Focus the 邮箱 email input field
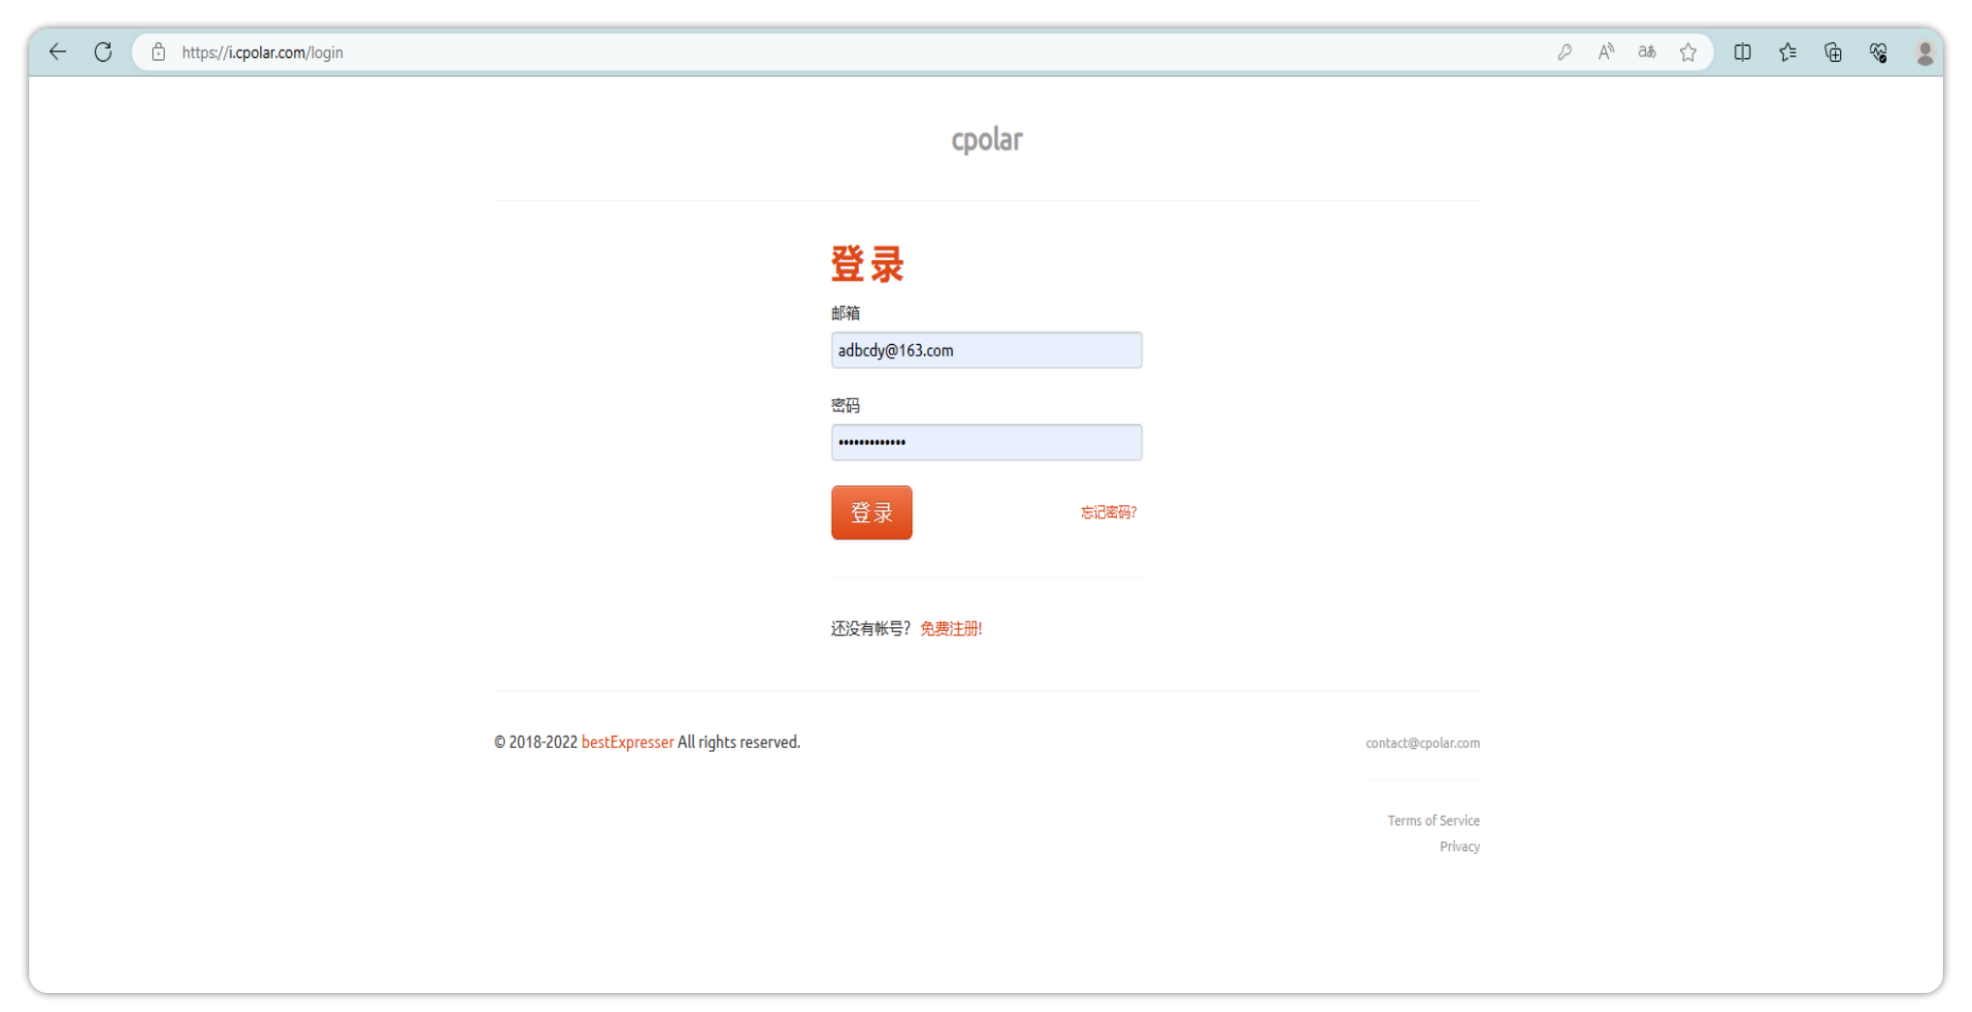This screenshot has height=1012, width=1972. point(985,350)
